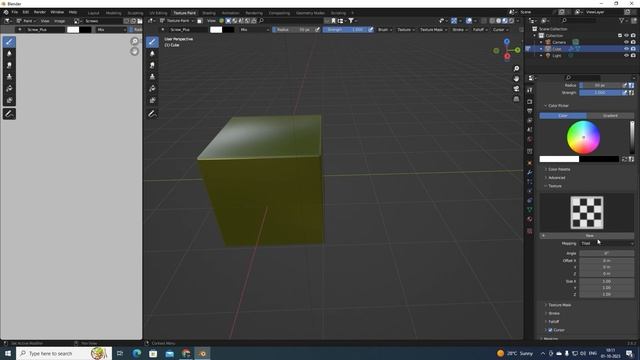This screenshot has height=360, width=640.
Task: Open the Edit menu
Action: pos(26,12)
